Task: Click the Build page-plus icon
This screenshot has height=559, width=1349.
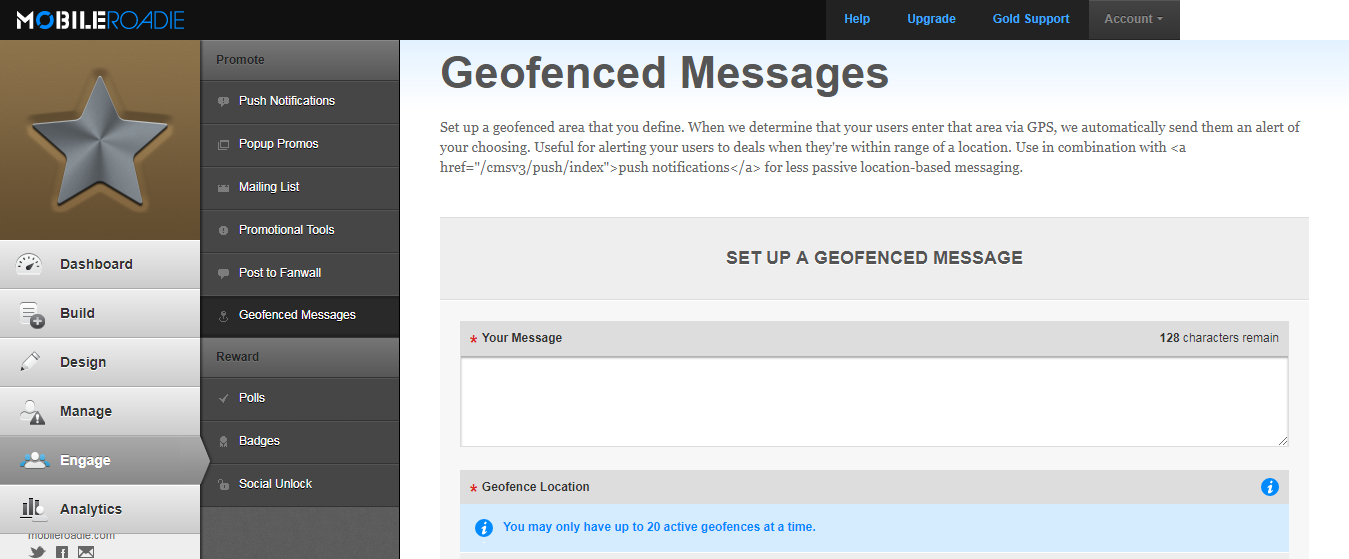Action: 31,314
